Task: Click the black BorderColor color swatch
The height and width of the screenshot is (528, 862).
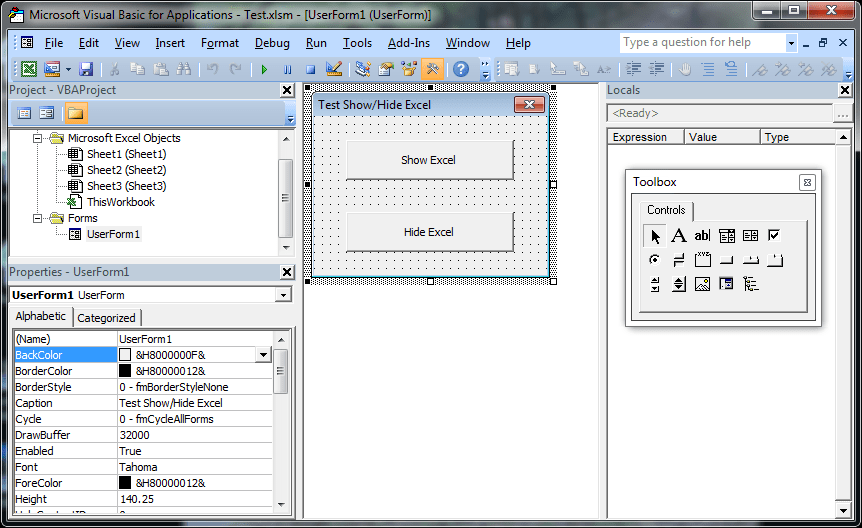Action: point(125,371)
